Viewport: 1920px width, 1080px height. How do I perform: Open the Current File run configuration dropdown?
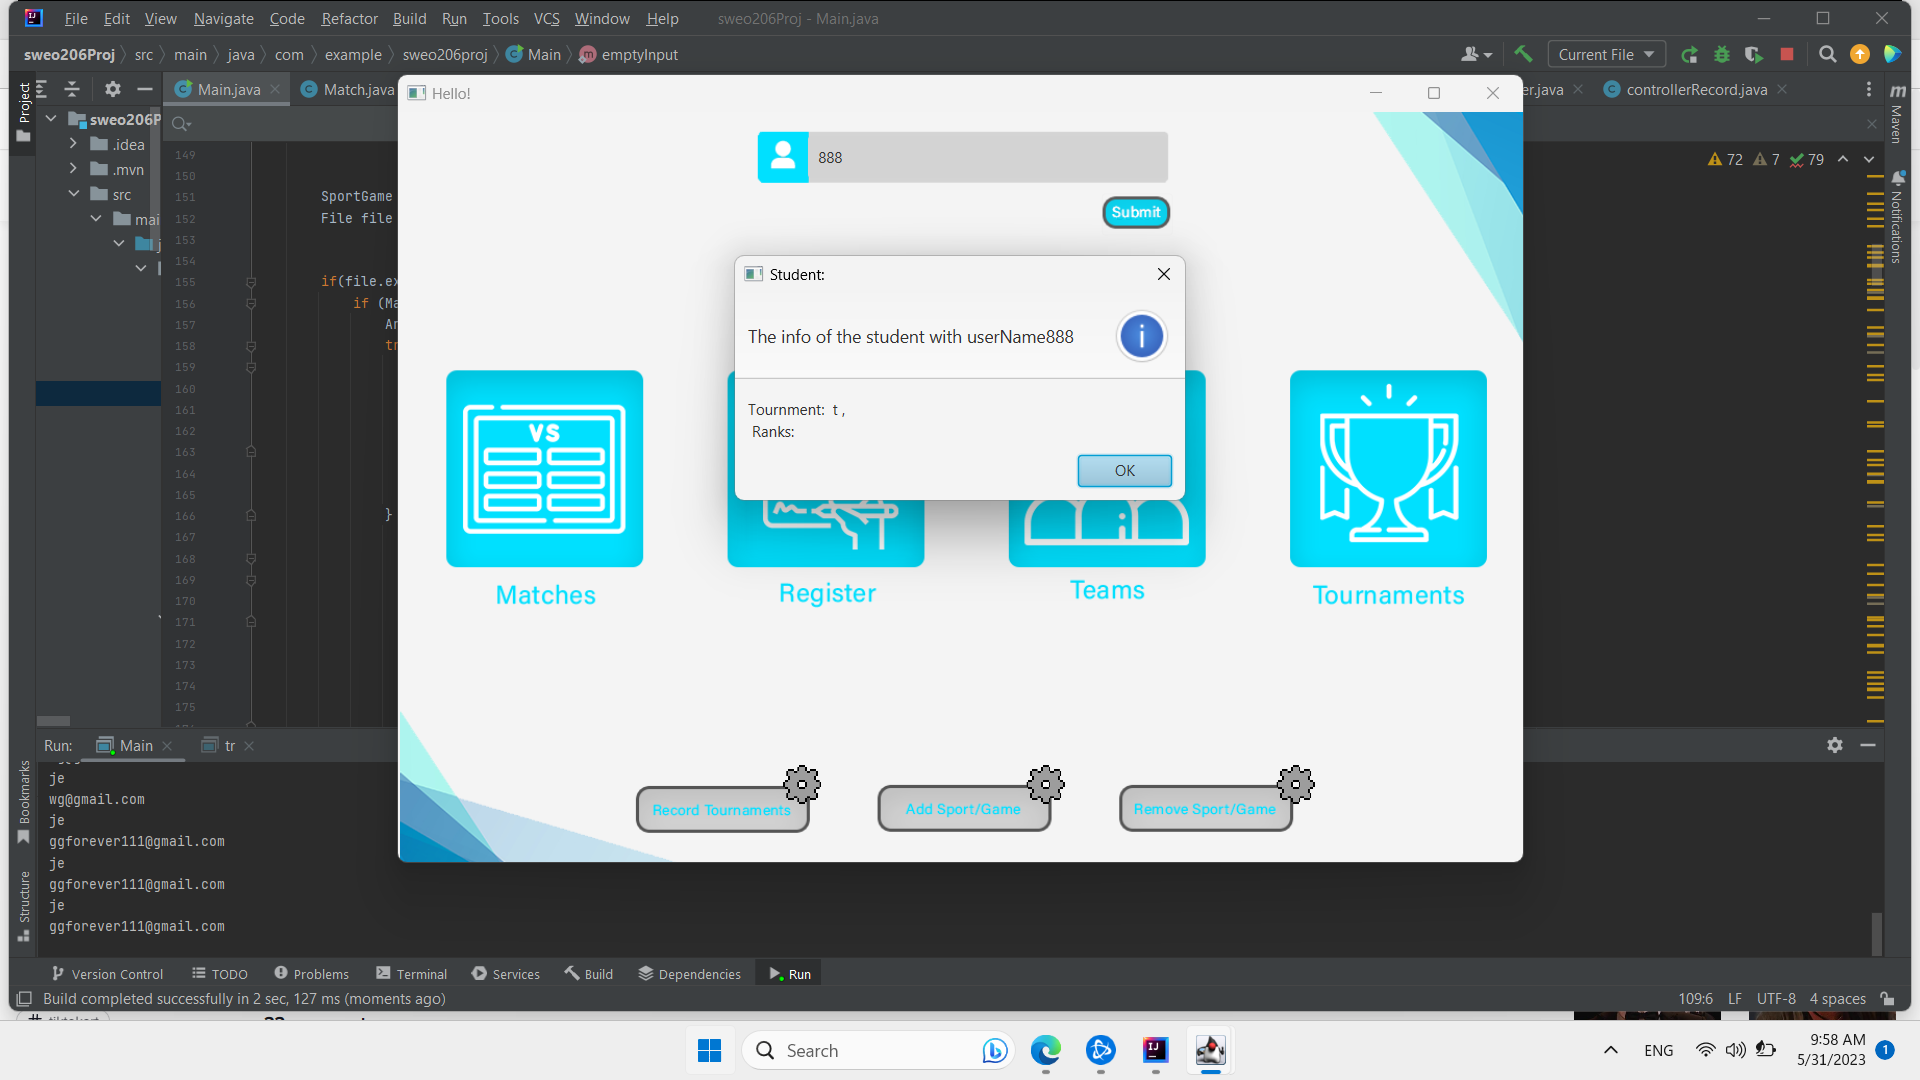(1606, 54)
